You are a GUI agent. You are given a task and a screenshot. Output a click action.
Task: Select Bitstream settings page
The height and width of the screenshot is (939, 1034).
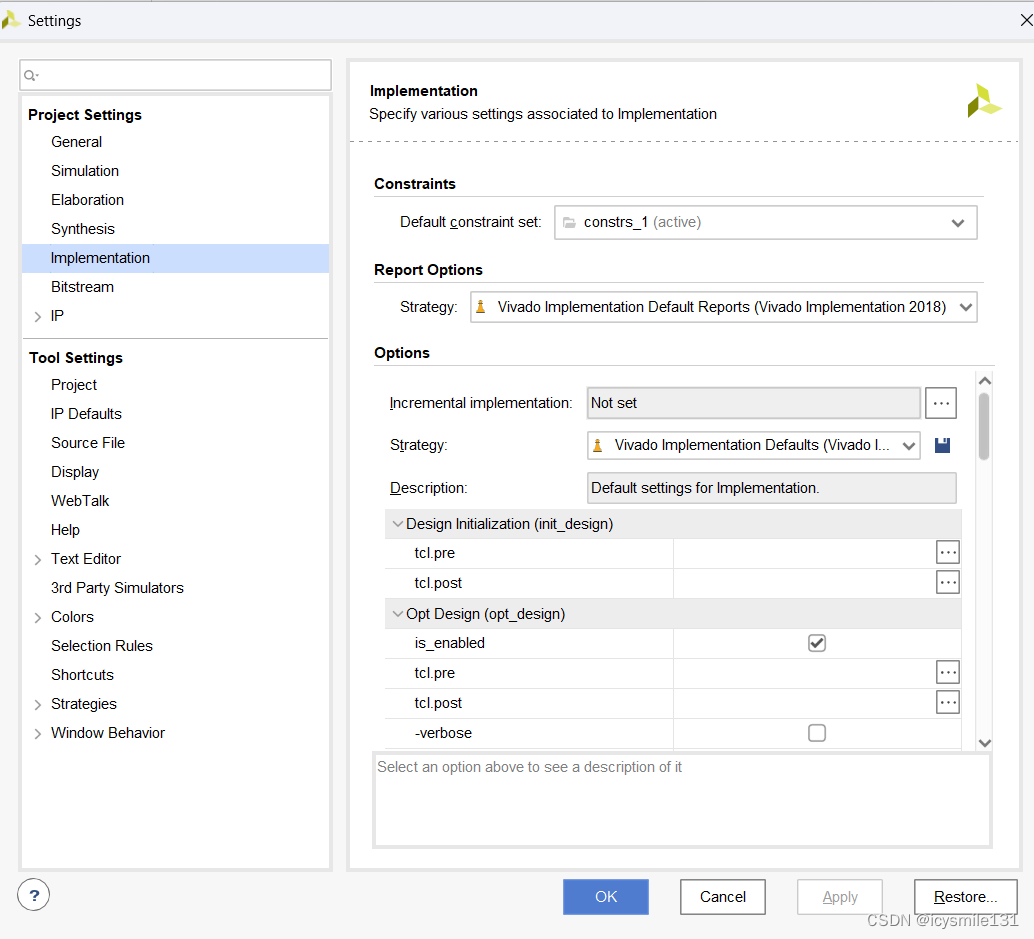coord(82,287)
